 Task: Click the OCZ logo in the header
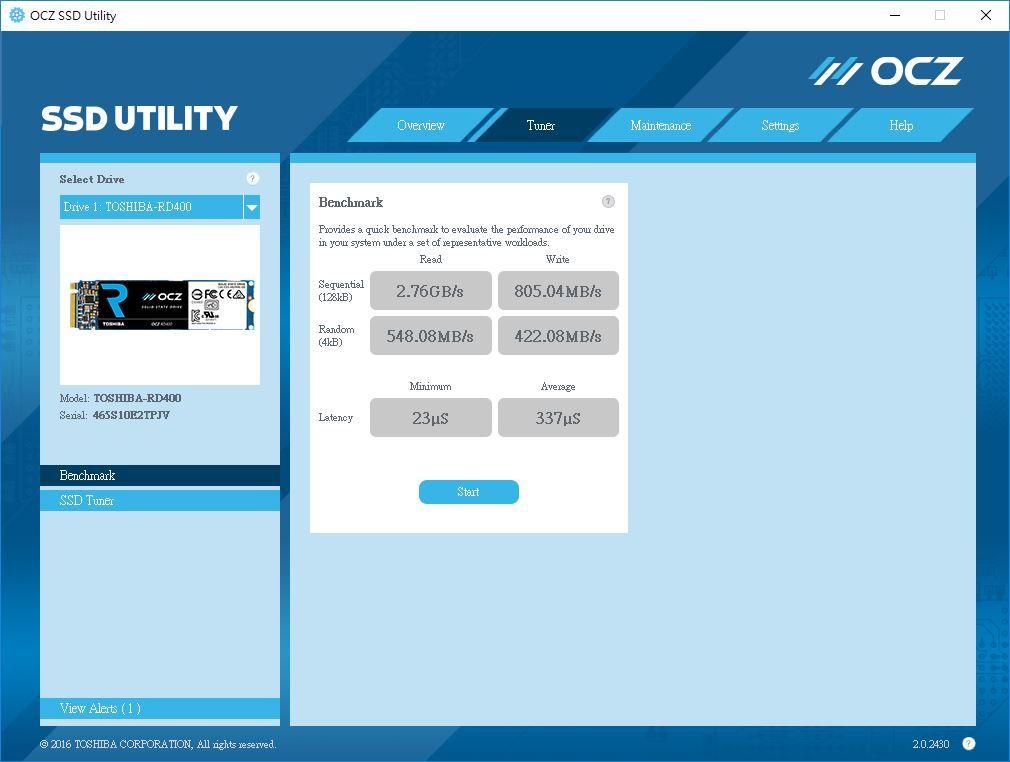[x=886, y=71]
